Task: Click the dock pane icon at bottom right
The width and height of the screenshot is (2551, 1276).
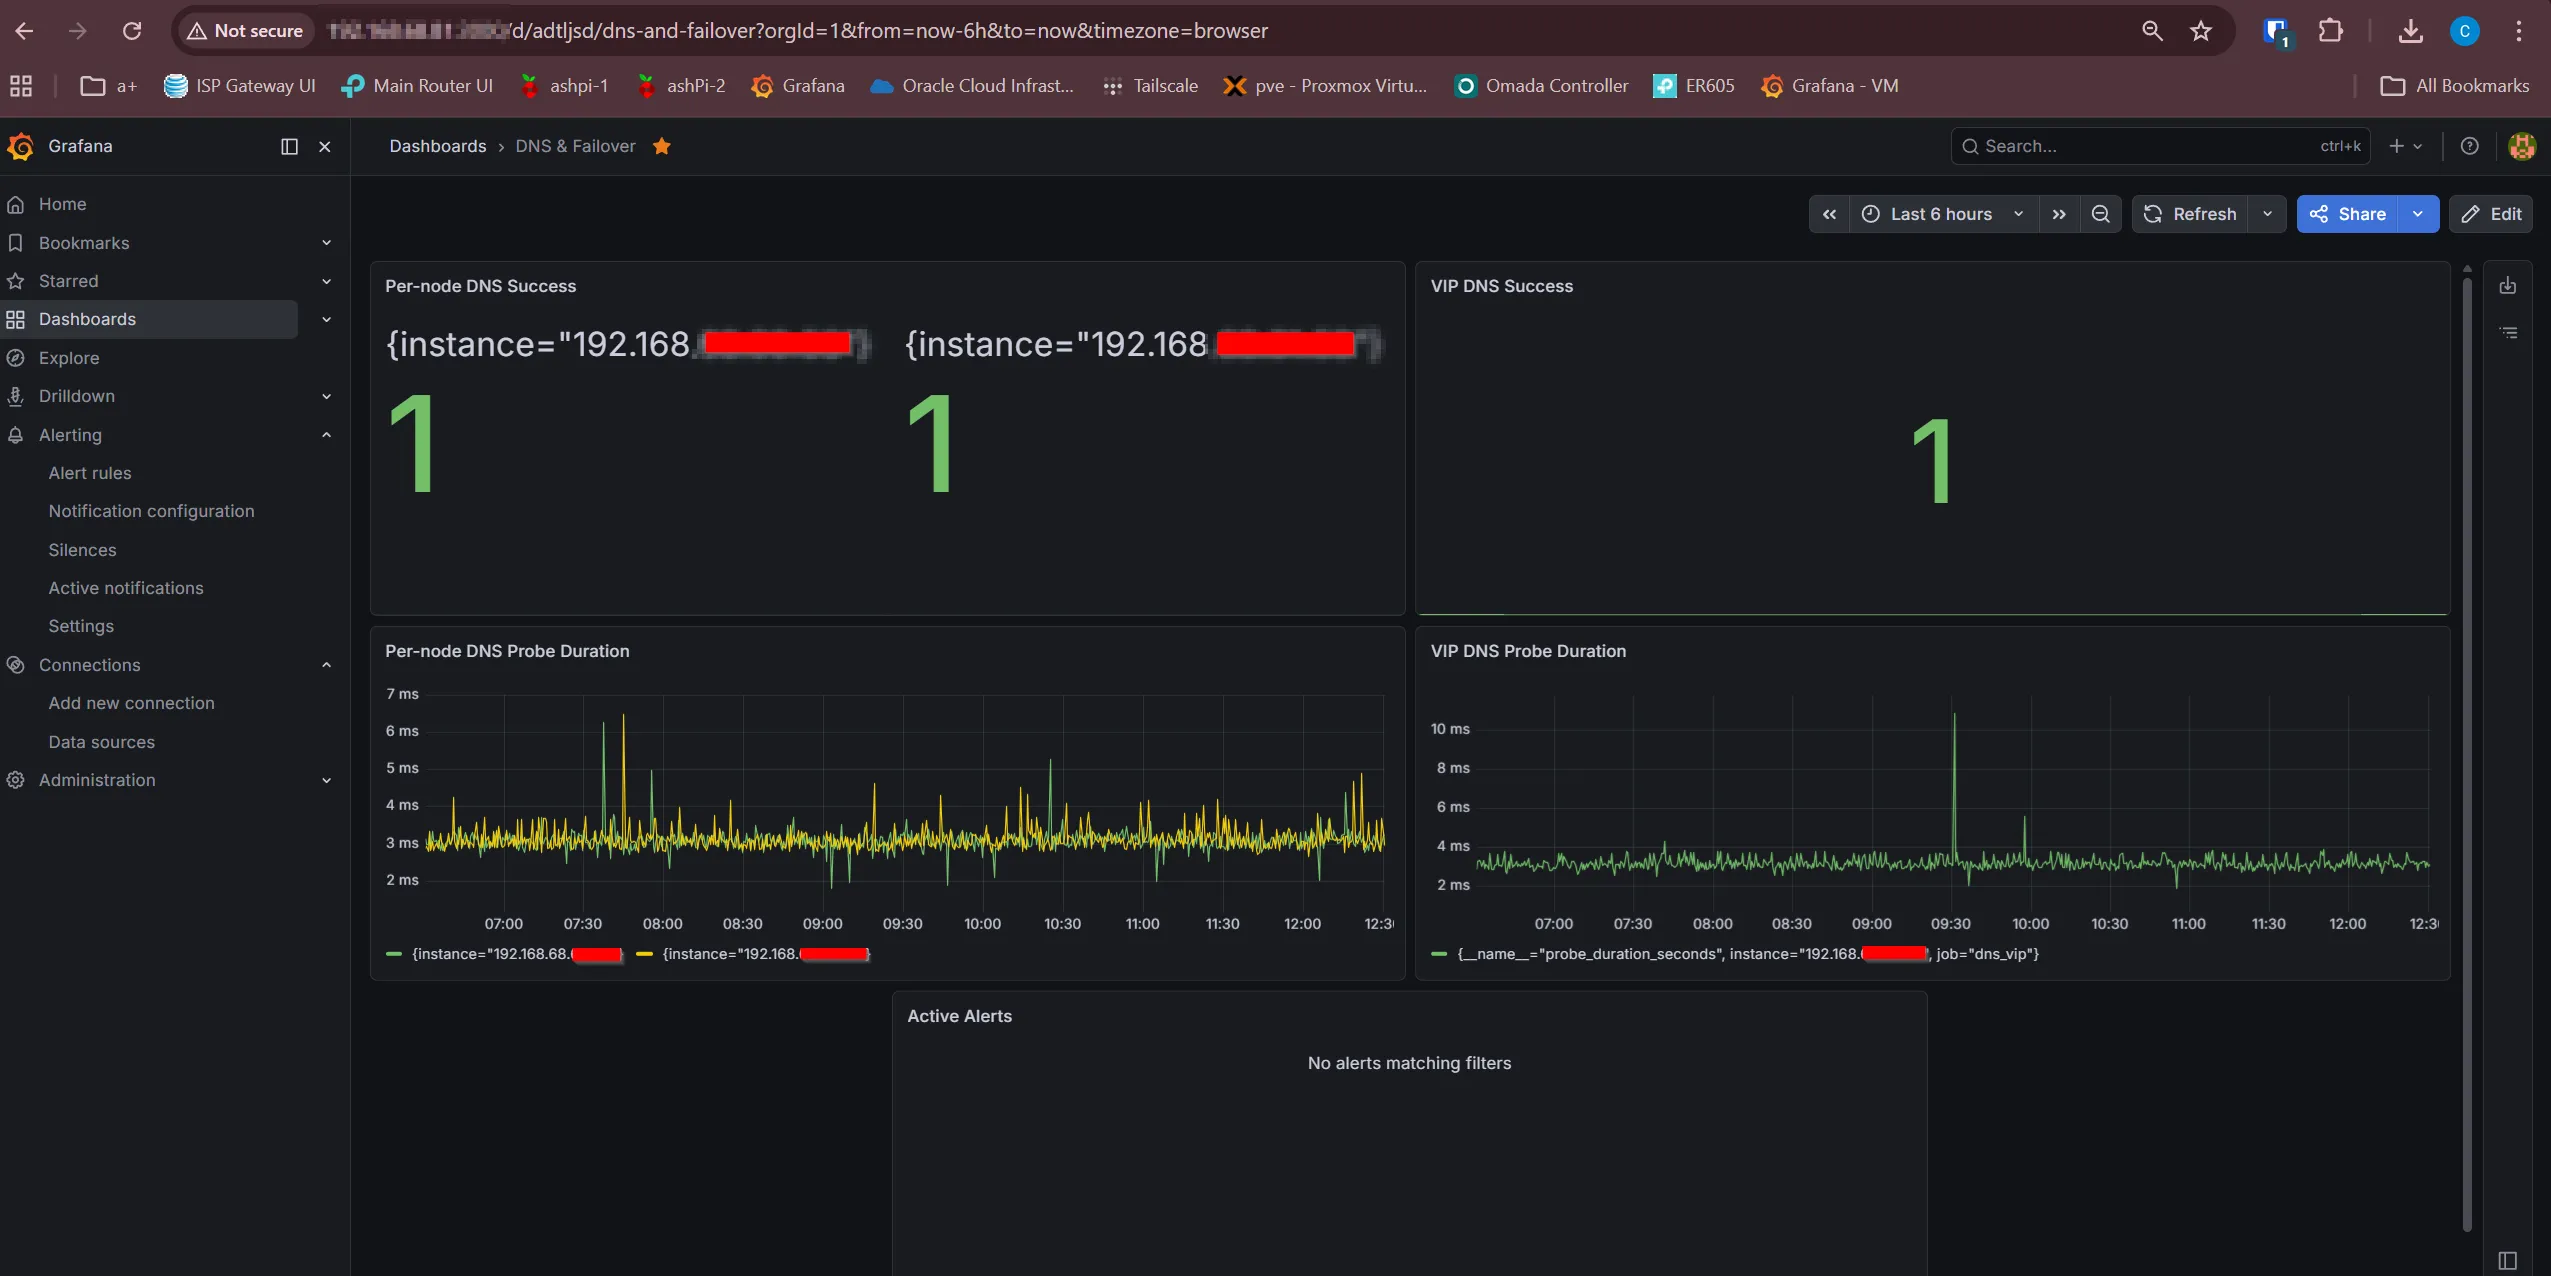Action: (2507, 1260)
